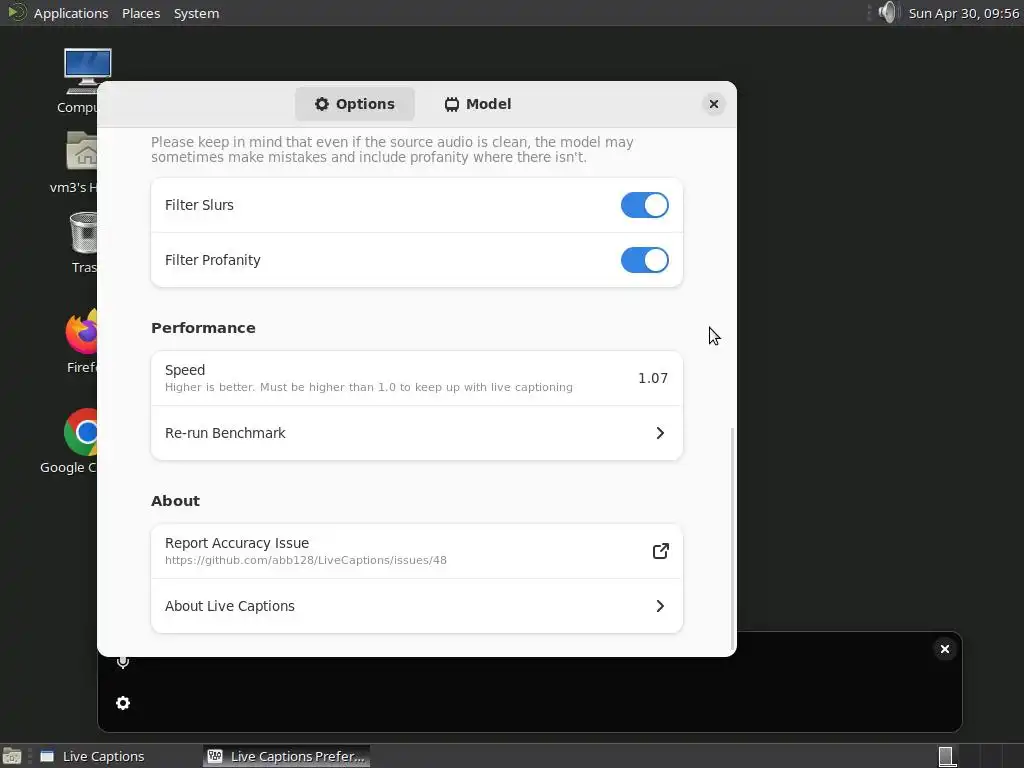
Task: Select the Options tab
Action: pyautogui.click(x=355, y=104)
